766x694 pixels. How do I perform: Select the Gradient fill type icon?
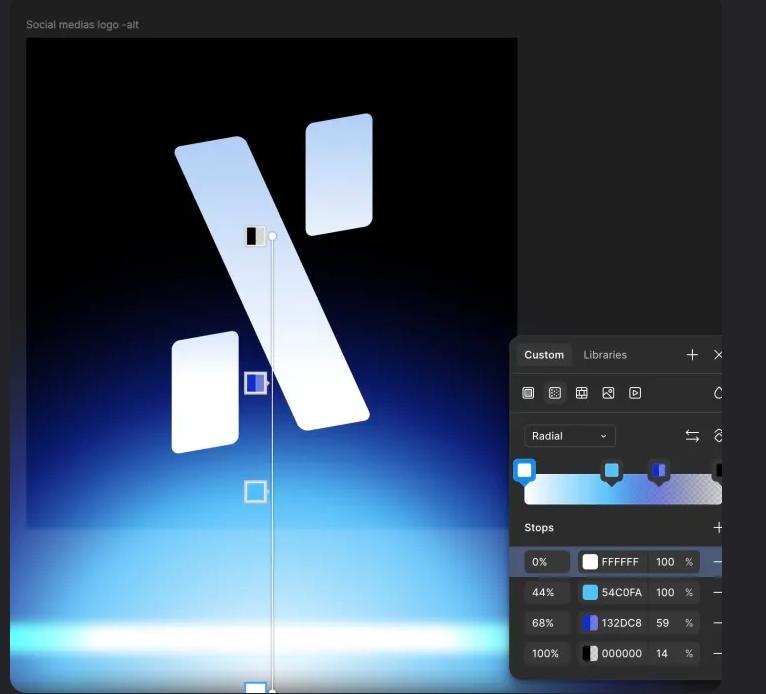click(555, 393)
